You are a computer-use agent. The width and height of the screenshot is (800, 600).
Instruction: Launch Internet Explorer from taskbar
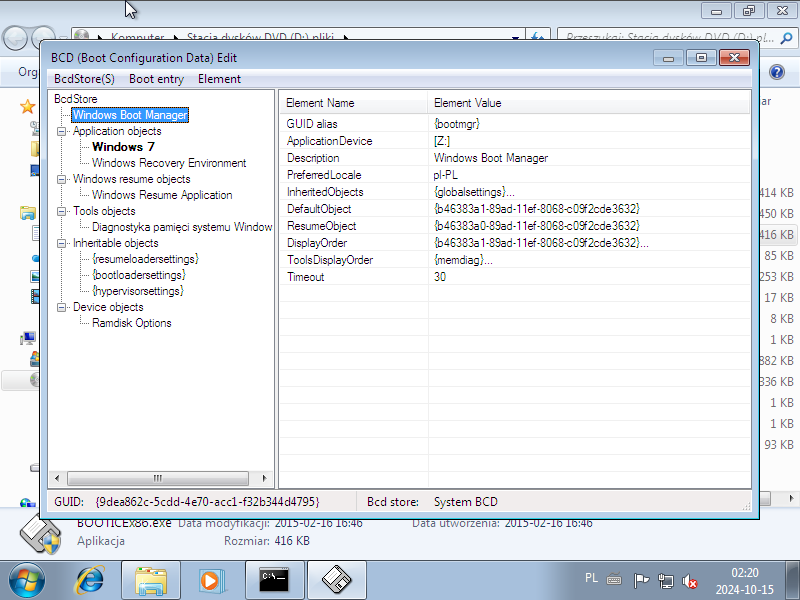(90, 581)
